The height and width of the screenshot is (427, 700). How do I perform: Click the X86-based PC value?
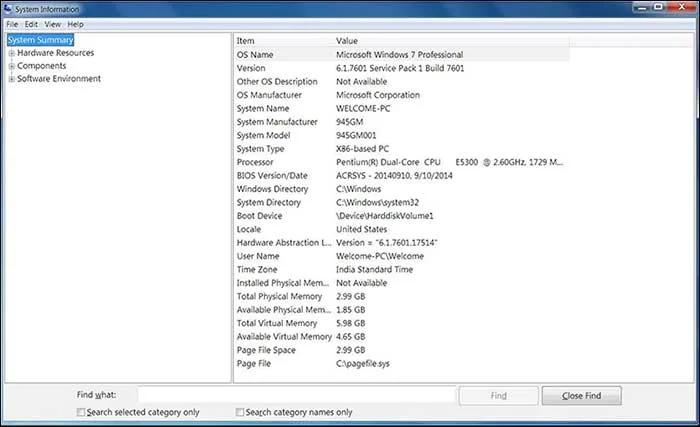(x=362, y=148)
